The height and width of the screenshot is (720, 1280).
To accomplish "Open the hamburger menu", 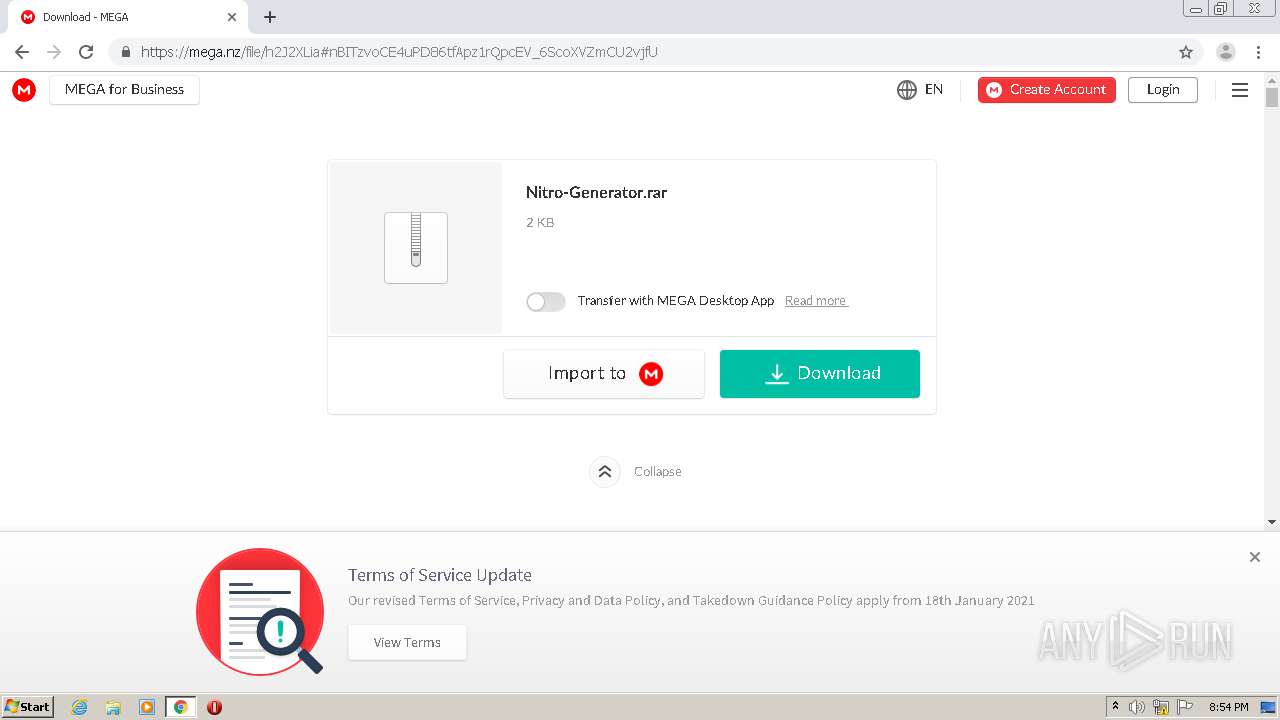I will pyautogui.click(x=1240, y=90).
